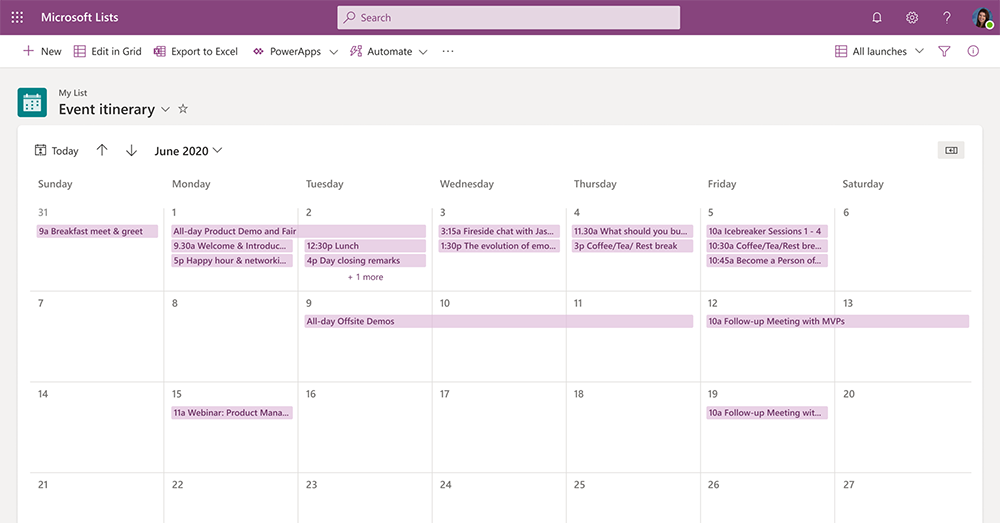Open the notifications bell
This screenshot has height=523, width=1000.
877,17
